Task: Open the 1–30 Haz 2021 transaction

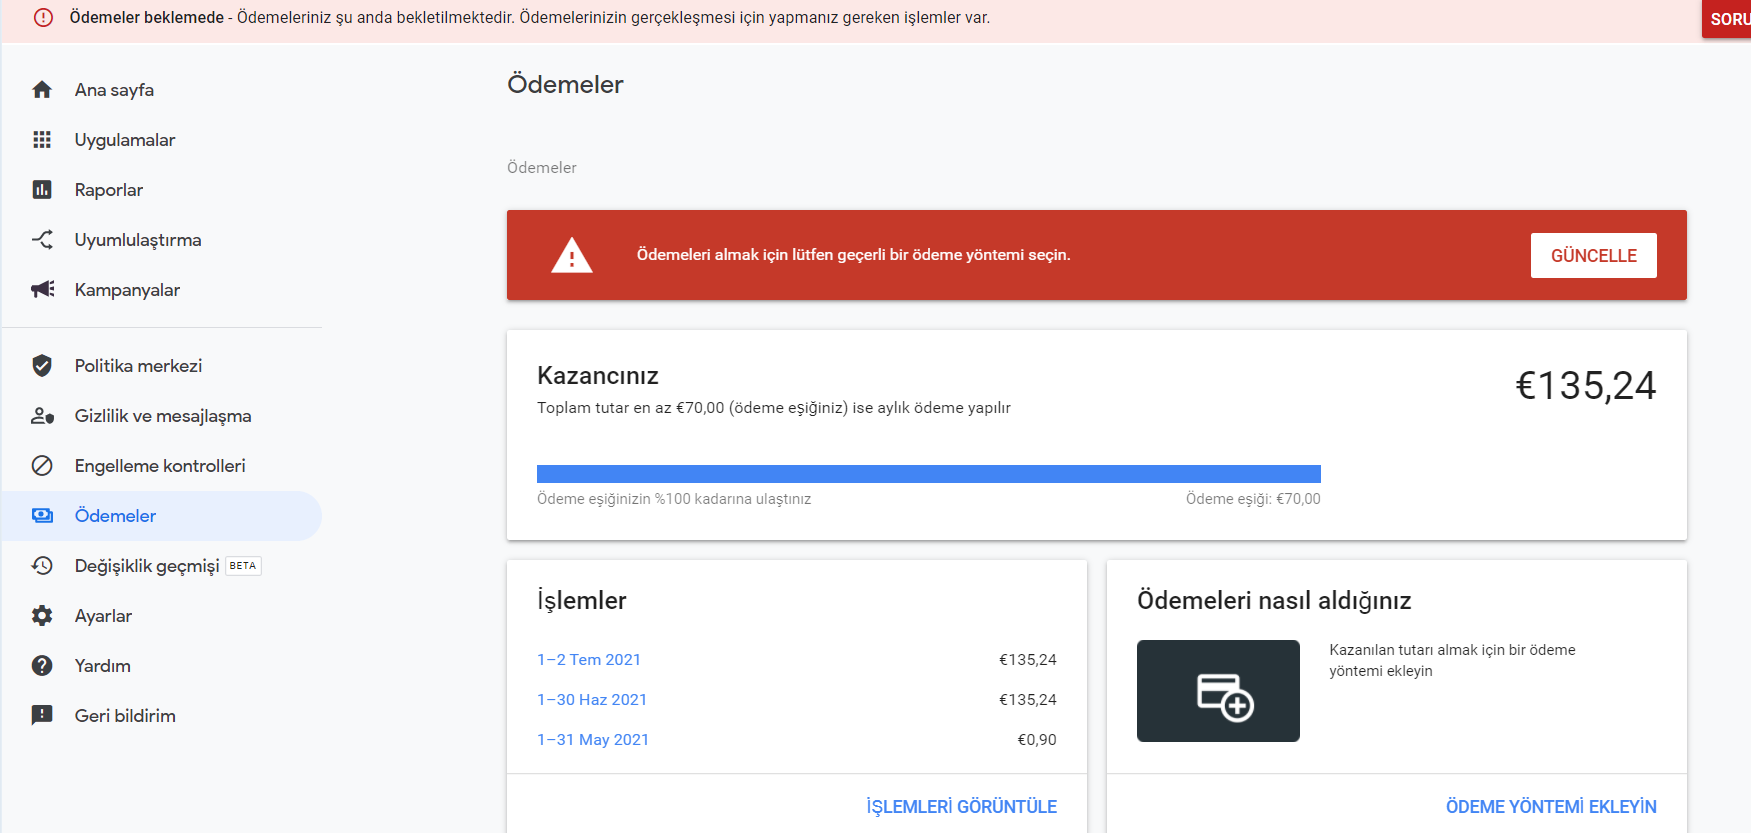Action: 592,700
